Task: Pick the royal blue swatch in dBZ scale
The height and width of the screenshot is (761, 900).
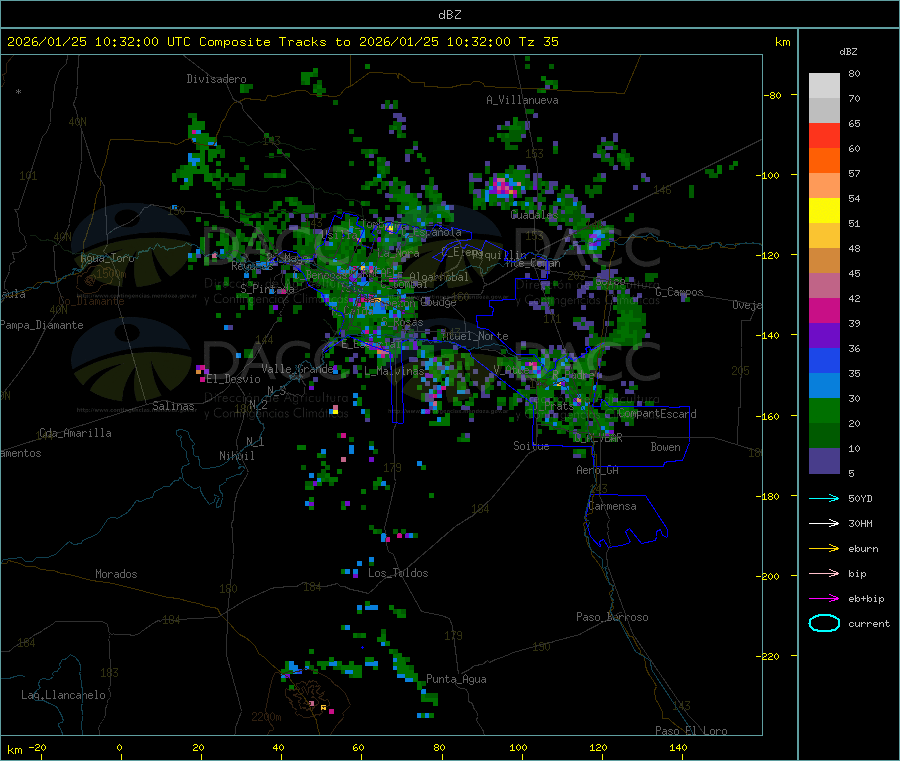Action: 824,360
